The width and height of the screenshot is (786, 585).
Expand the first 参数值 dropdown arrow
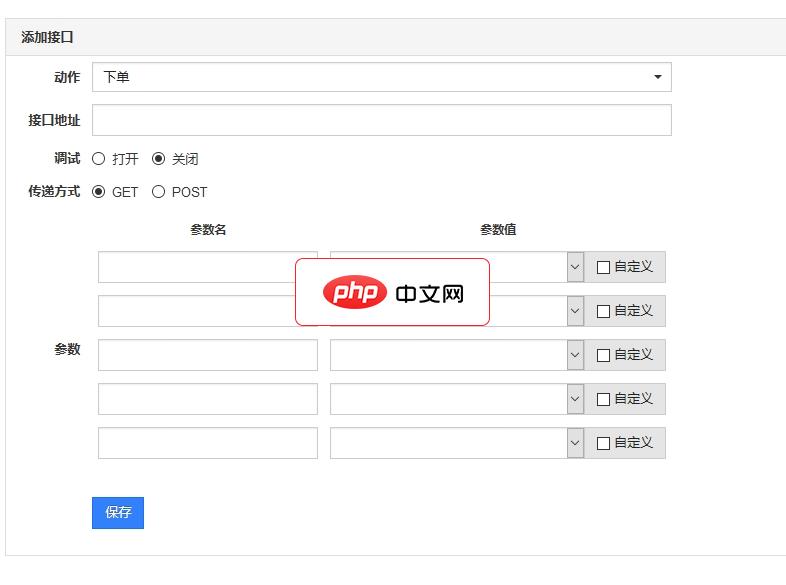click(575, 267)
